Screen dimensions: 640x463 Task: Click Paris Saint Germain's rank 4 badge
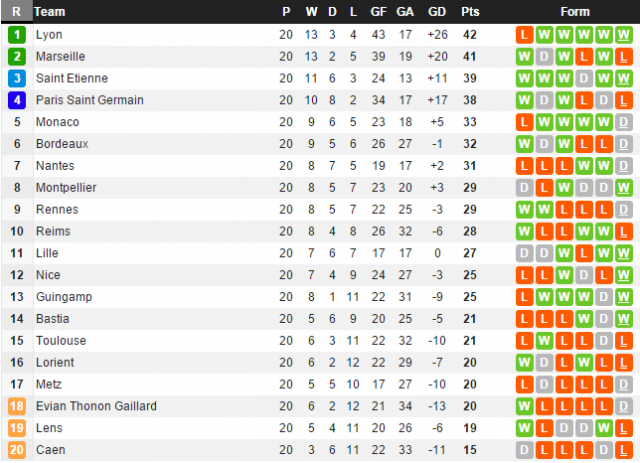tap(17, 100)
